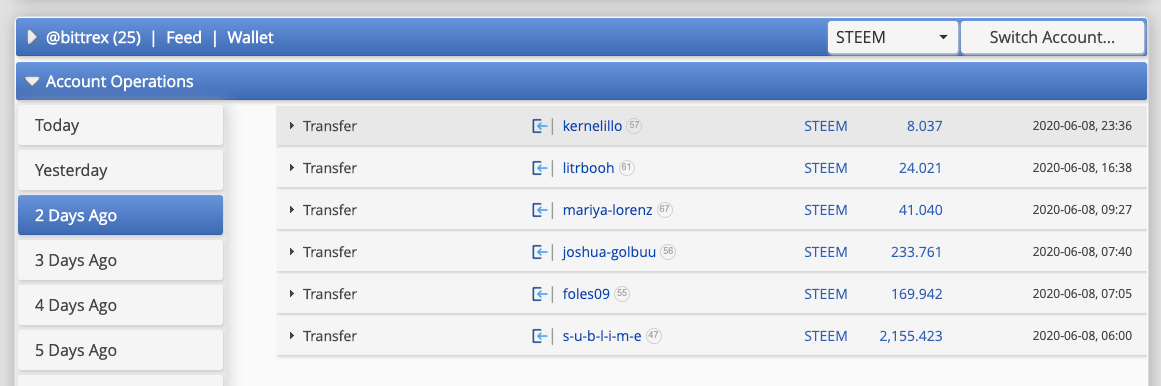The image size is (1161, 386).
Task: Click incoming transfer icon beside kernelillo
Action: (x=540, y=127)
